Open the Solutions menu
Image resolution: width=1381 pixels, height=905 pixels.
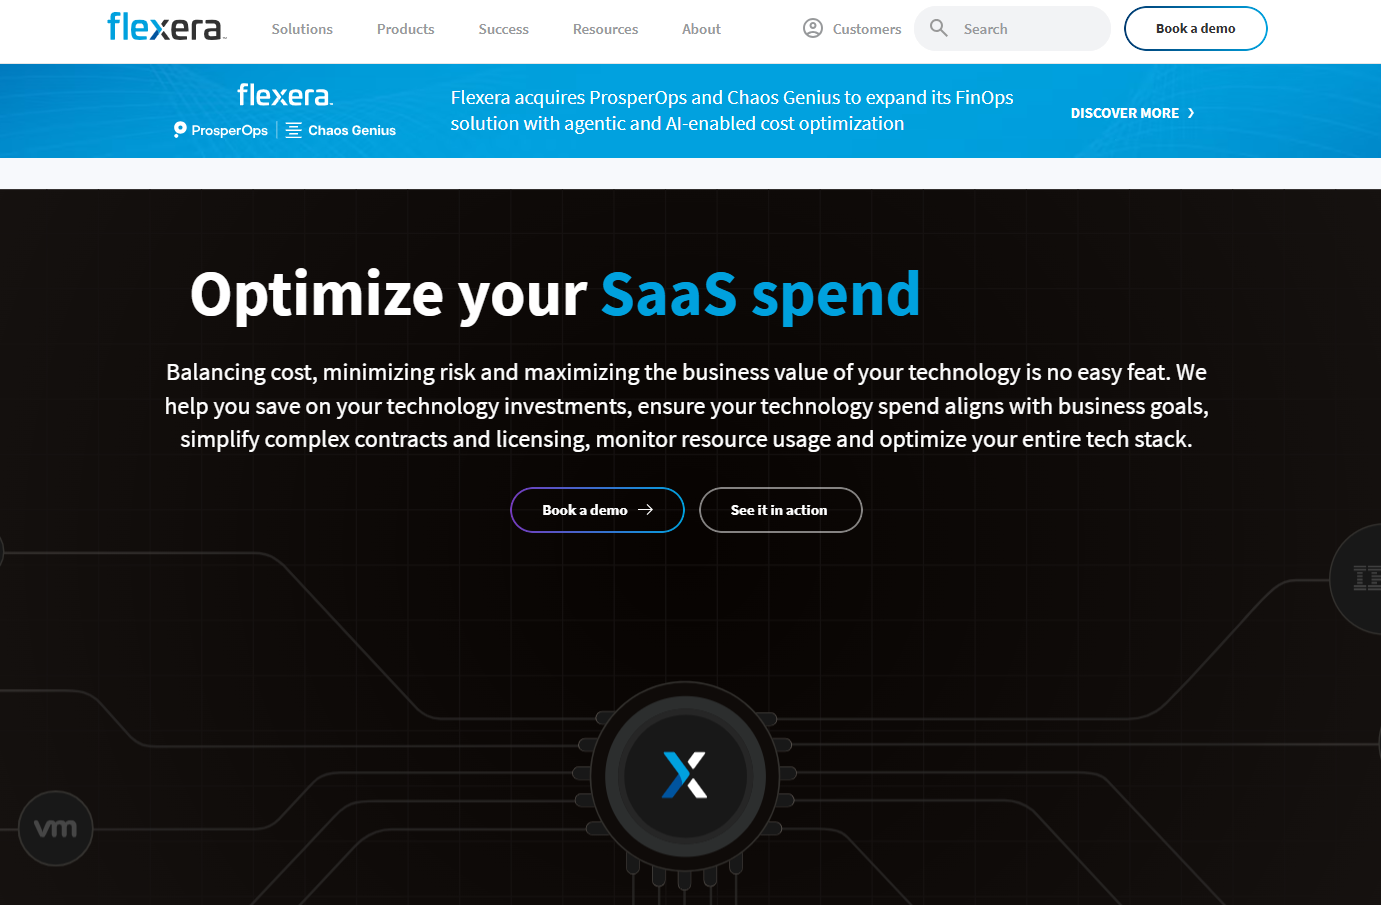point(301,29)
